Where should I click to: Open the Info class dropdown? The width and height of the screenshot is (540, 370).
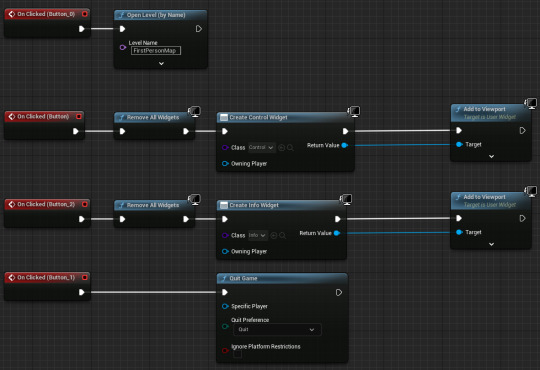coord(257,235)
